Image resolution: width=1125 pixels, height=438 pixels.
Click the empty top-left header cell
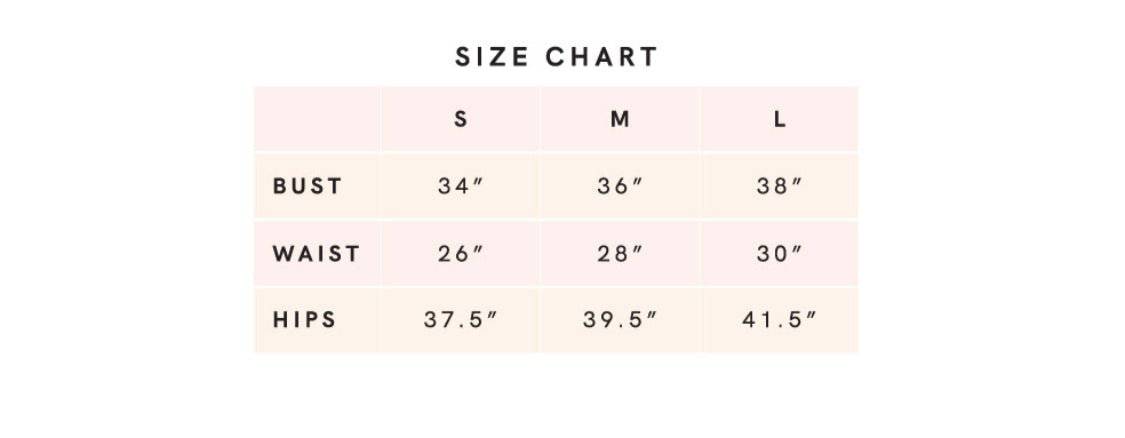pos(316,119)
